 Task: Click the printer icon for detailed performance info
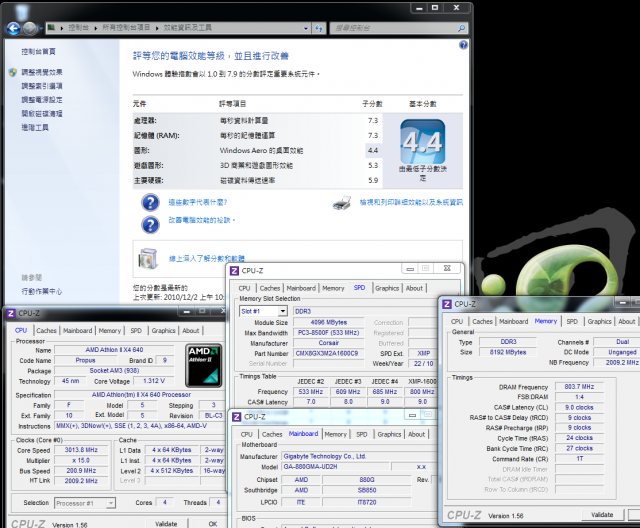(342, 203)
